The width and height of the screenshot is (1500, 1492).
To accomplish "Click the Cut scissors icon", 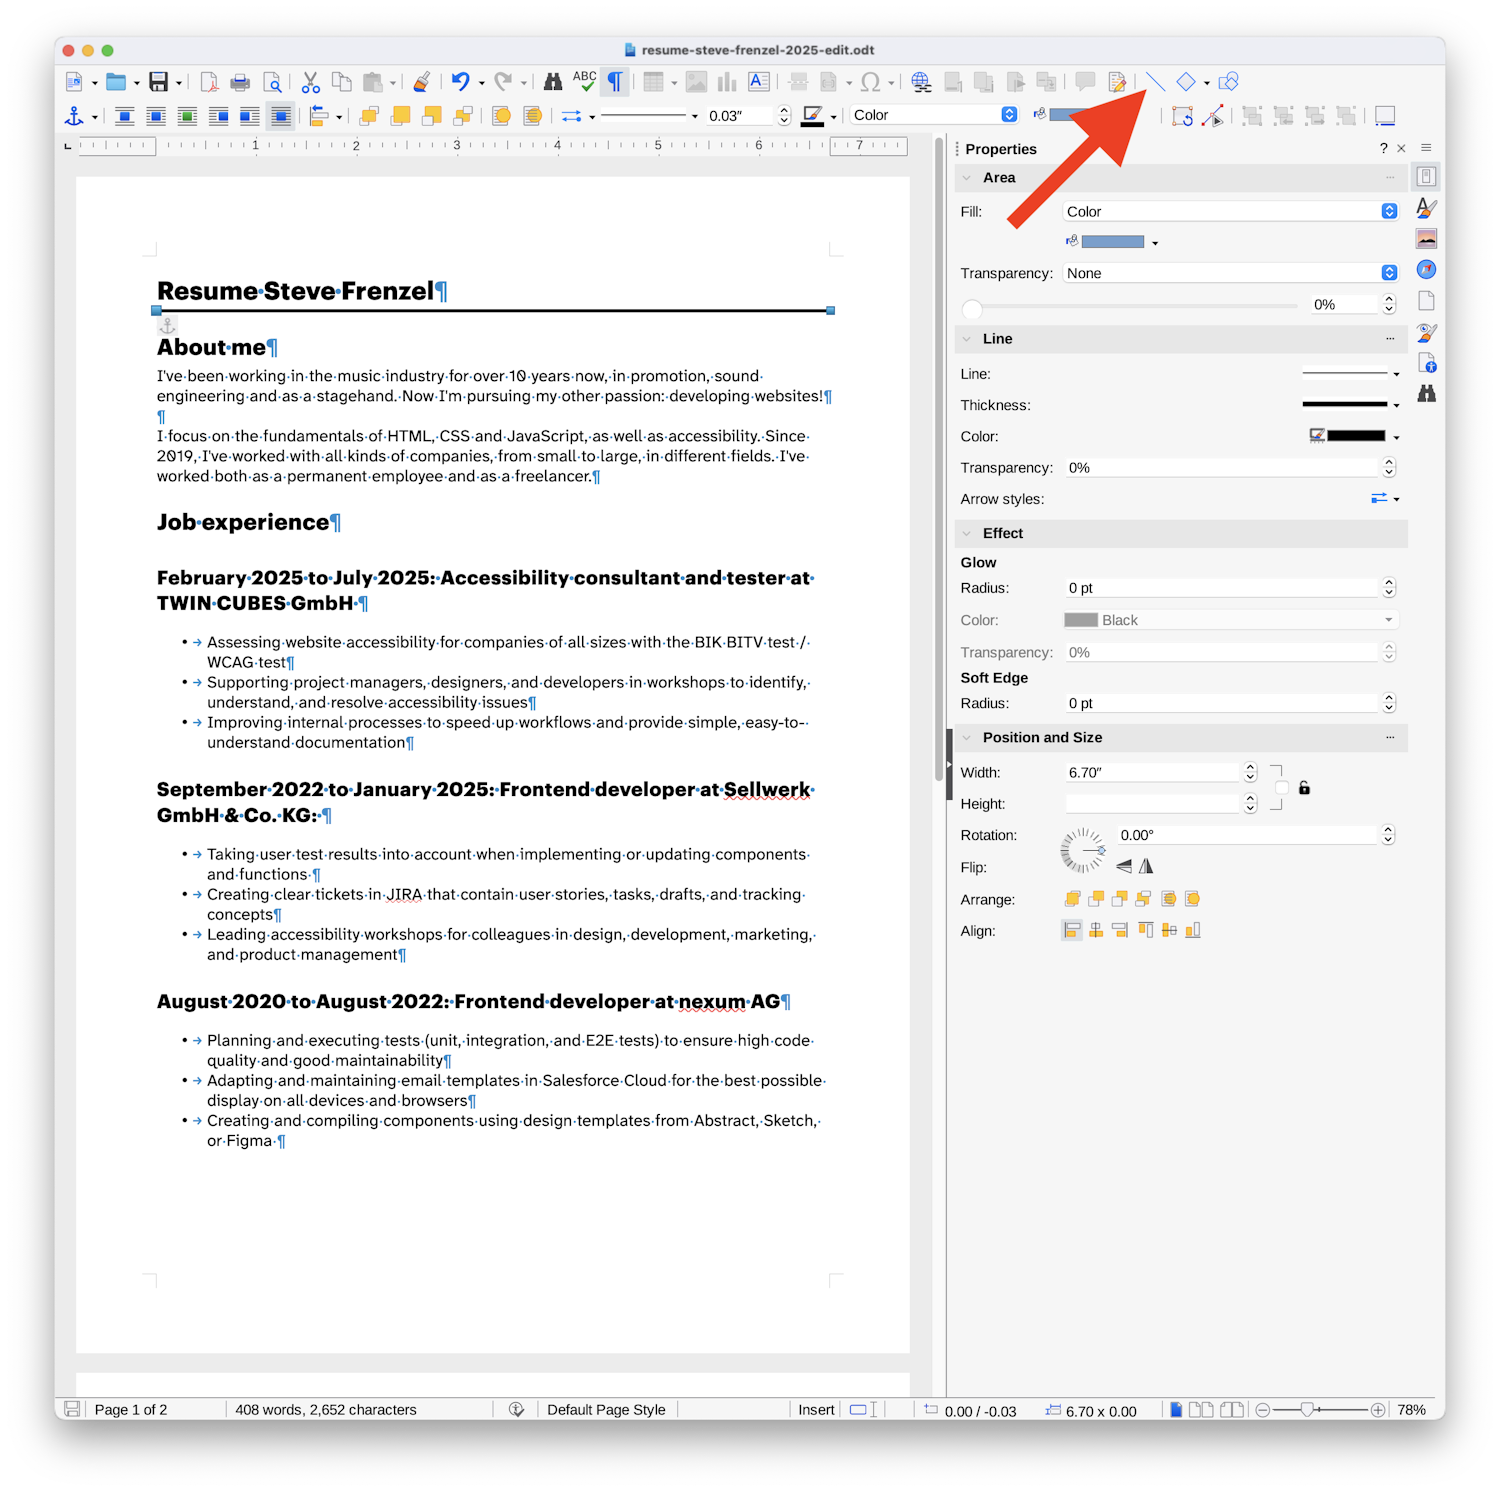I will 310,82.
